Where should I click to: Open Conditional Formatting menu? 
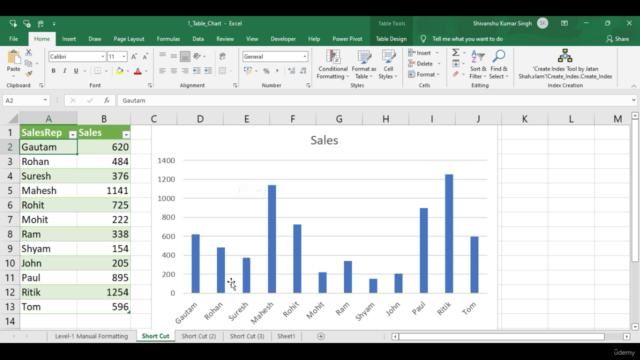[333, 64]
